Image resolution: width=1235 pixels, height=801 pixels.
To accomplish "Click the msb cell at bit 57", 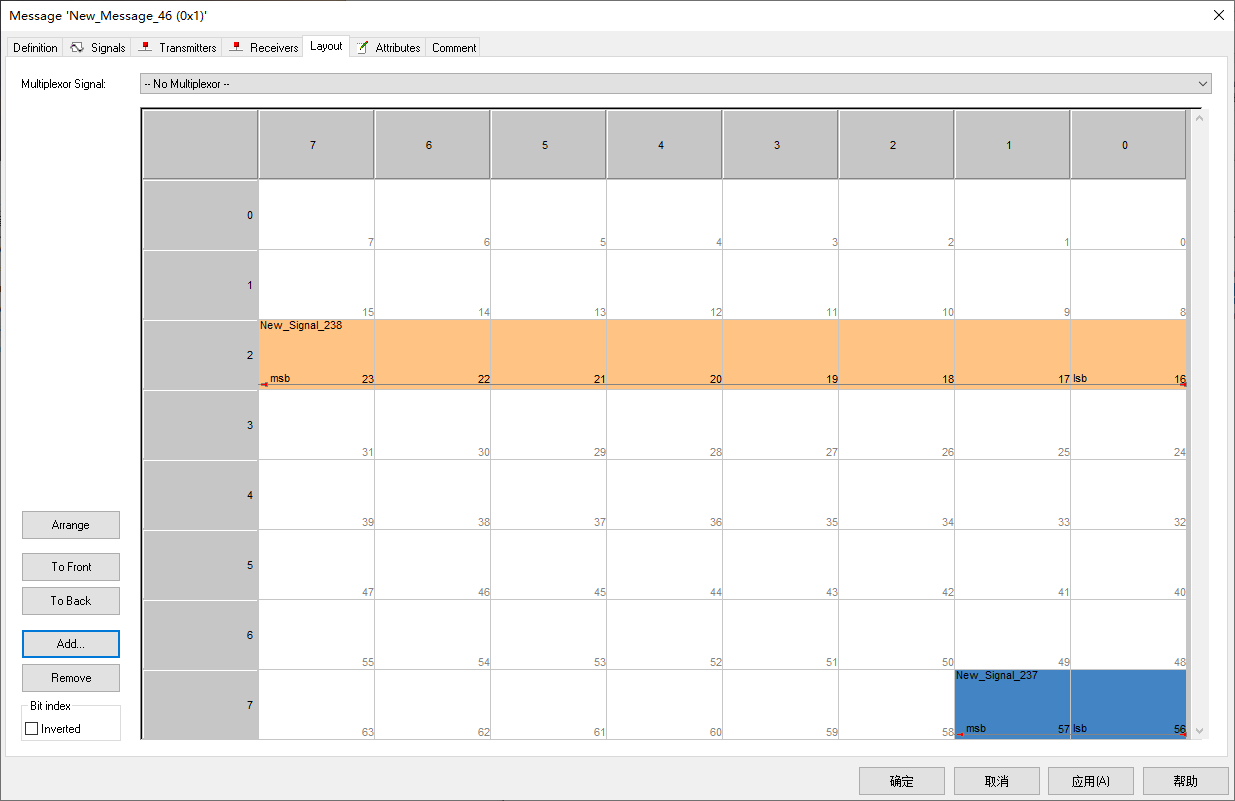I will (x=1012, y=705).
